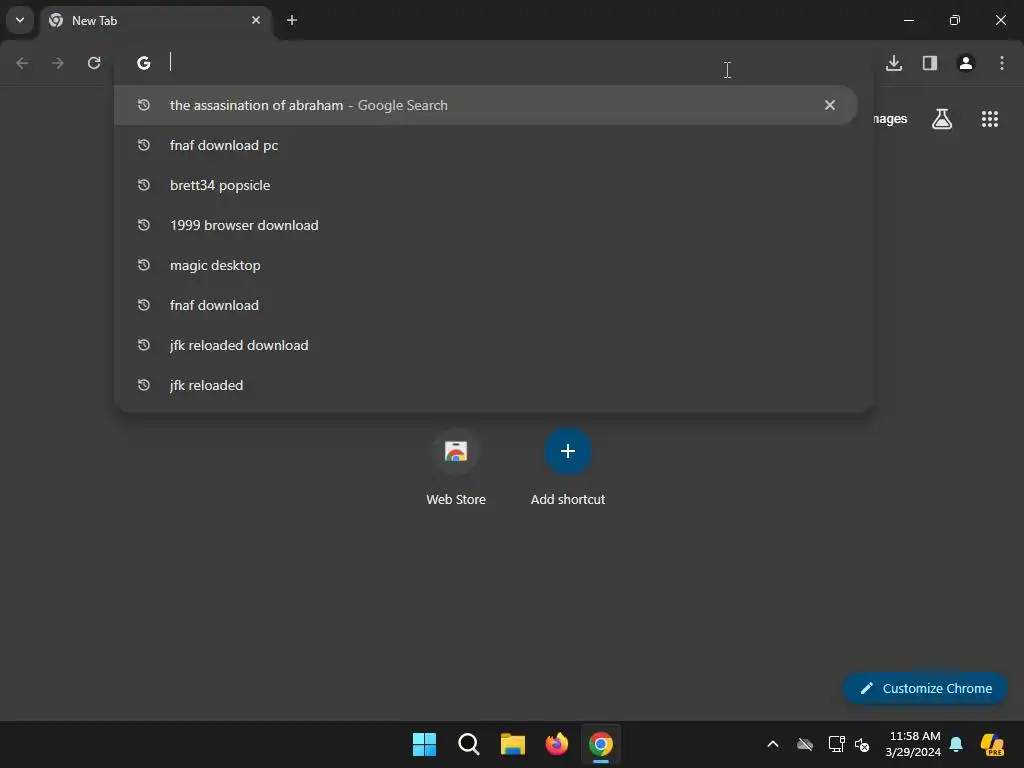This screenshot has height=768, width=1024.
Task: Click the network display tray icon
Action: [x=837, y=744]
